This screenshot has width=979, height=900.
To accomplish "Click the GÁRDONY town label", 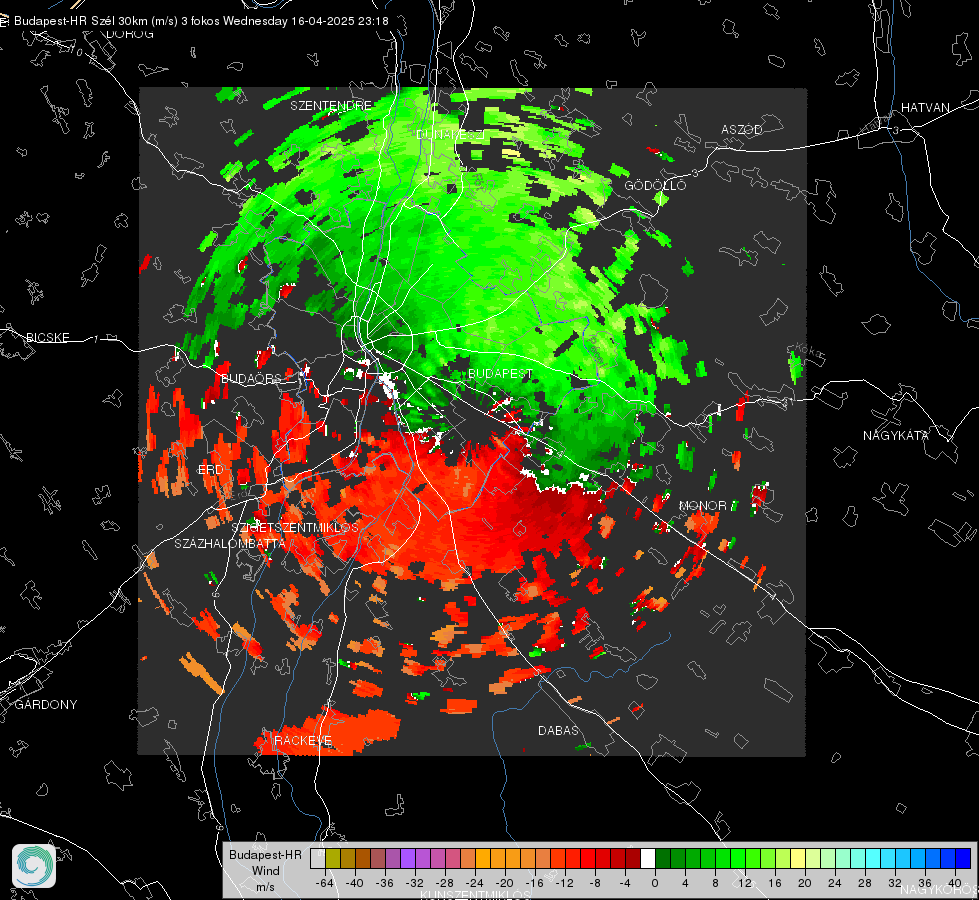I will click(46, 705).
